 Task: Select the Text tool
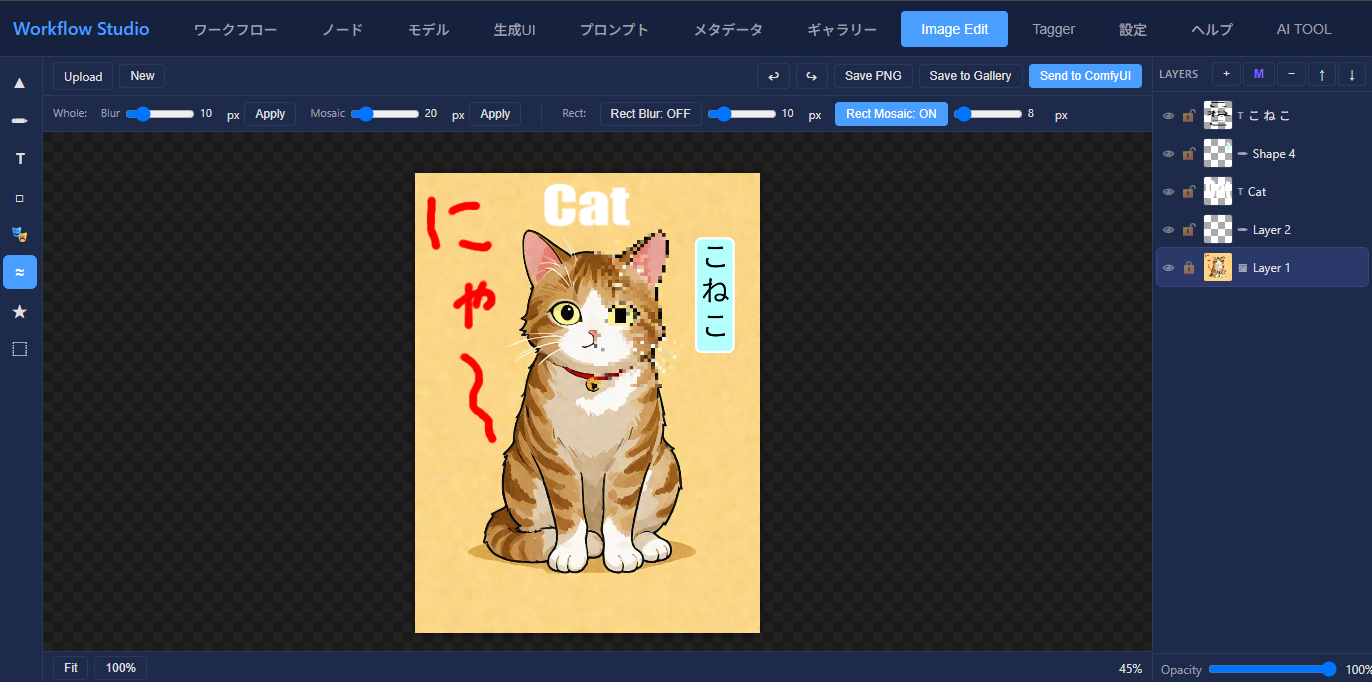click(x=20, y=158)
